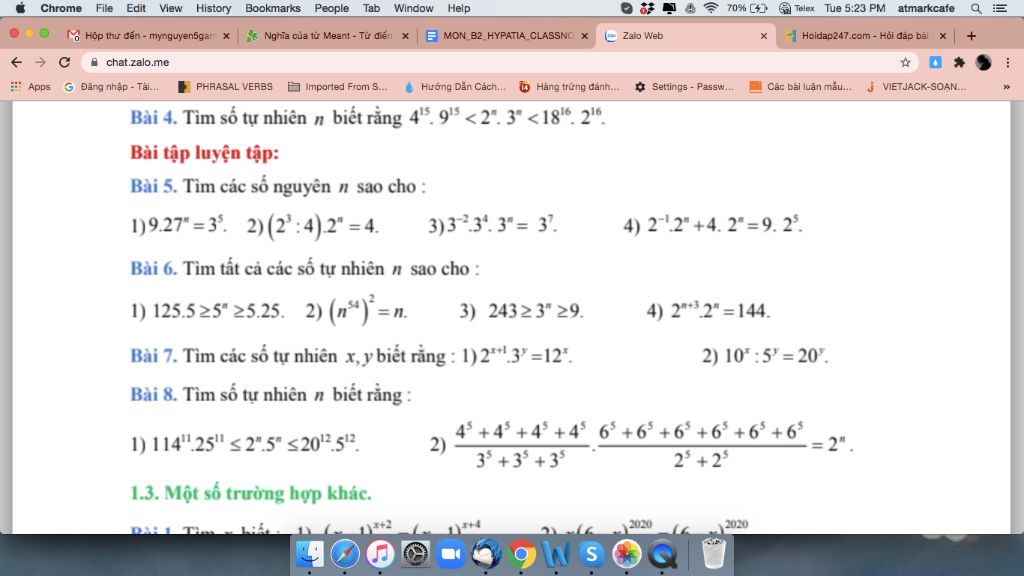
Task: Open Skype from the Dock
Action: click(x=592, y=554)
